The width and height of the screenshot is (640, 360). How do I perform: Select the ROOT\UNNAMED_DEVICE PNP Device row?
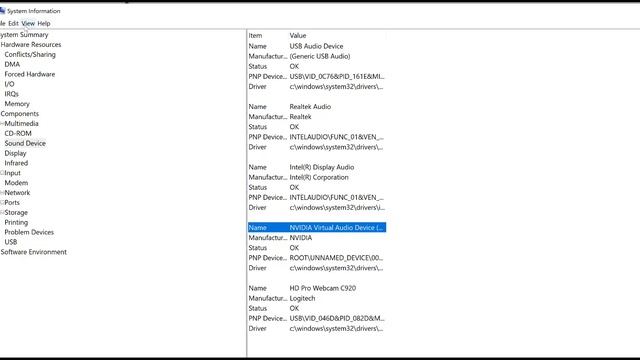coord(317,258)
